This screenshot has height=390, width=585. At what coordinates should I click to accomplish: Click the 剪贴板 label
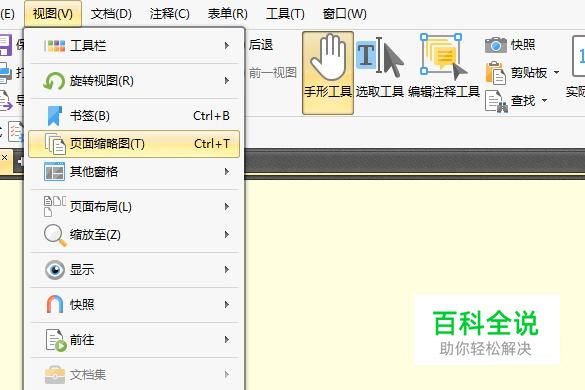pos(529,72)
